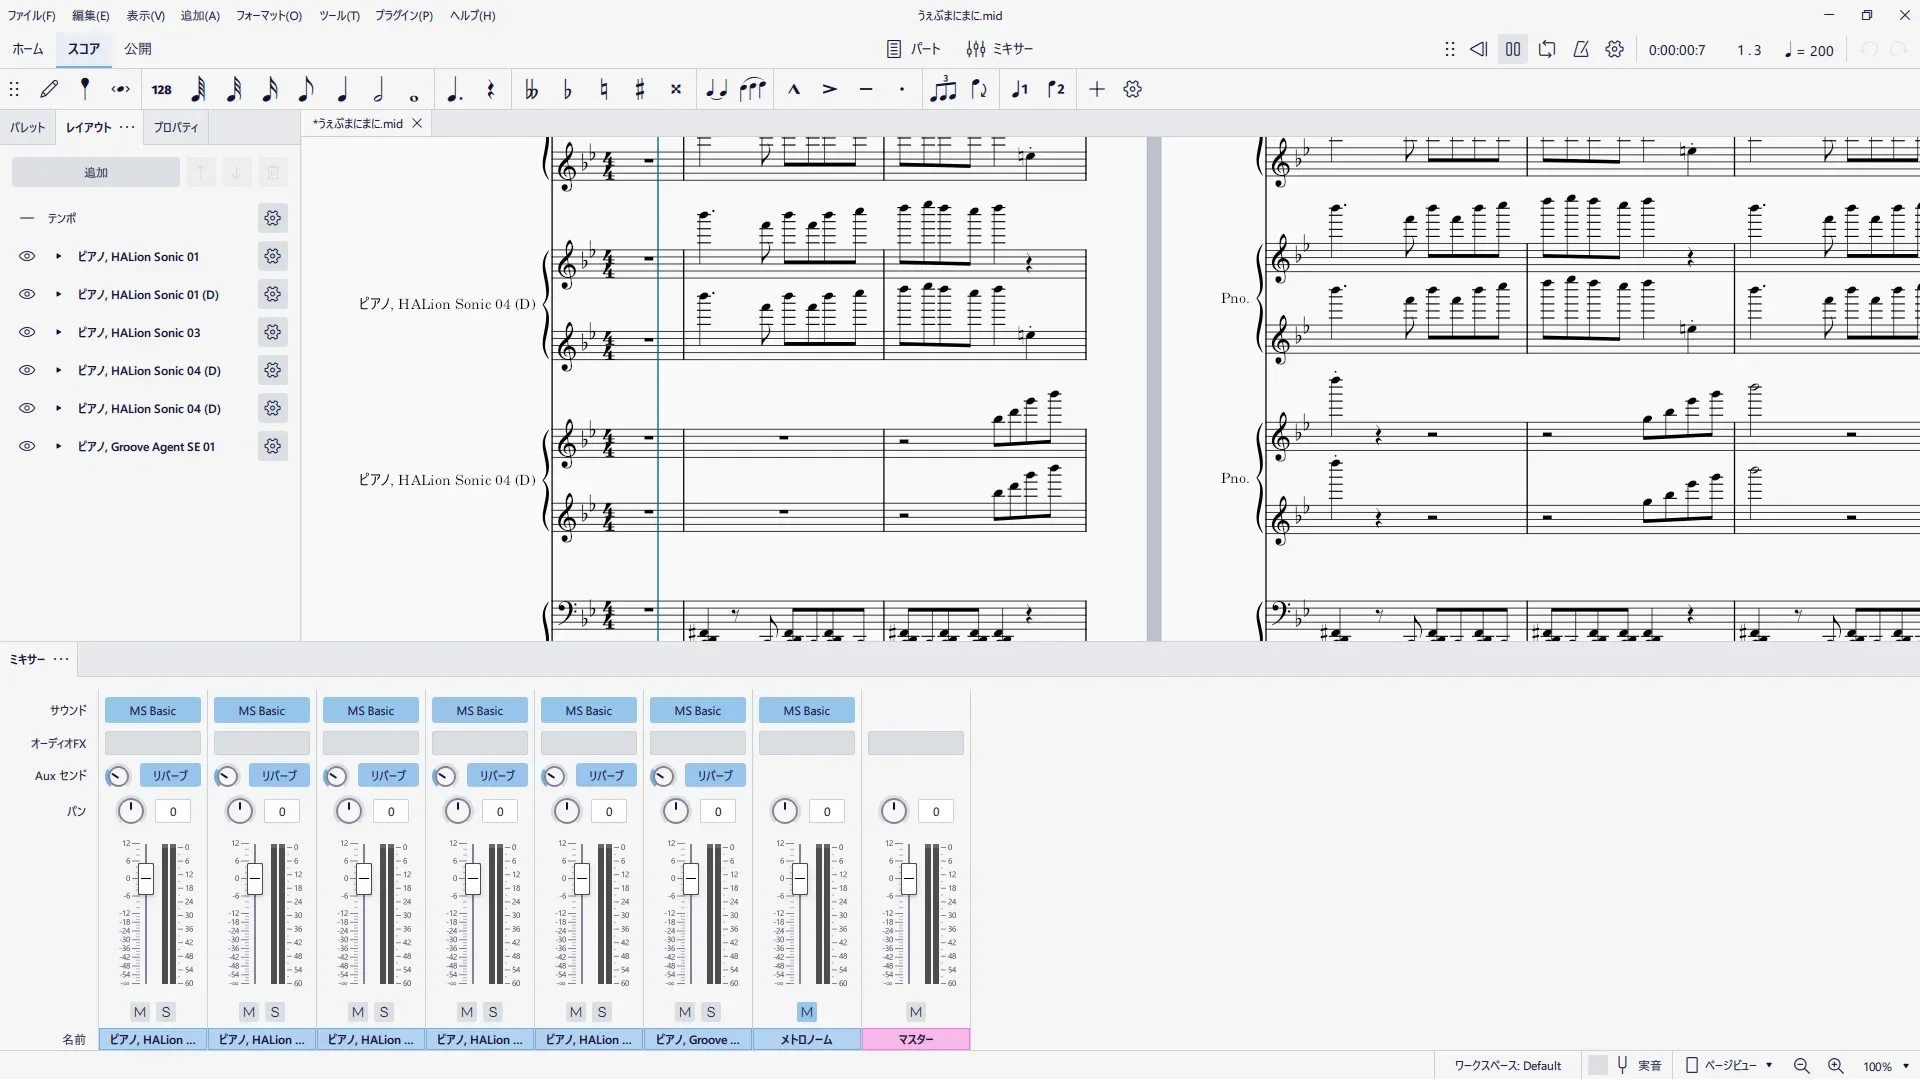Toggle the metronome icon in playback toolbar
This screenshot has width=1920, height=1080.
(1581, 49)
